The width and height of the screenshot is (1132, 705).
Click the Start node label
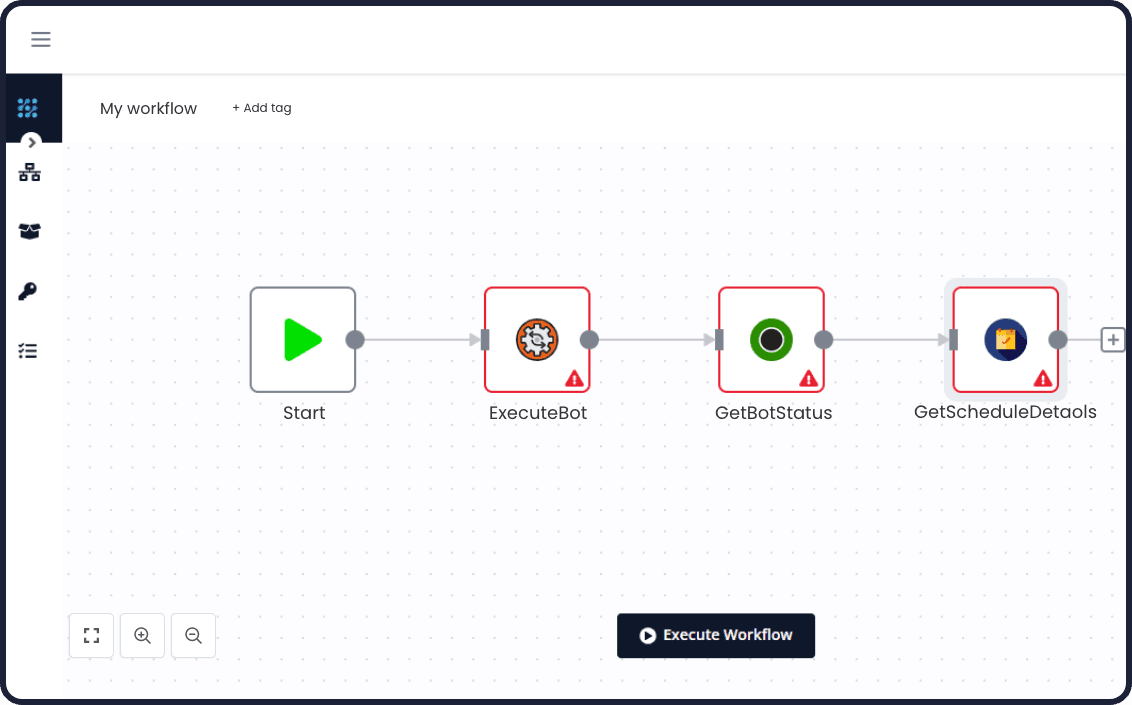tap(304, 413)
